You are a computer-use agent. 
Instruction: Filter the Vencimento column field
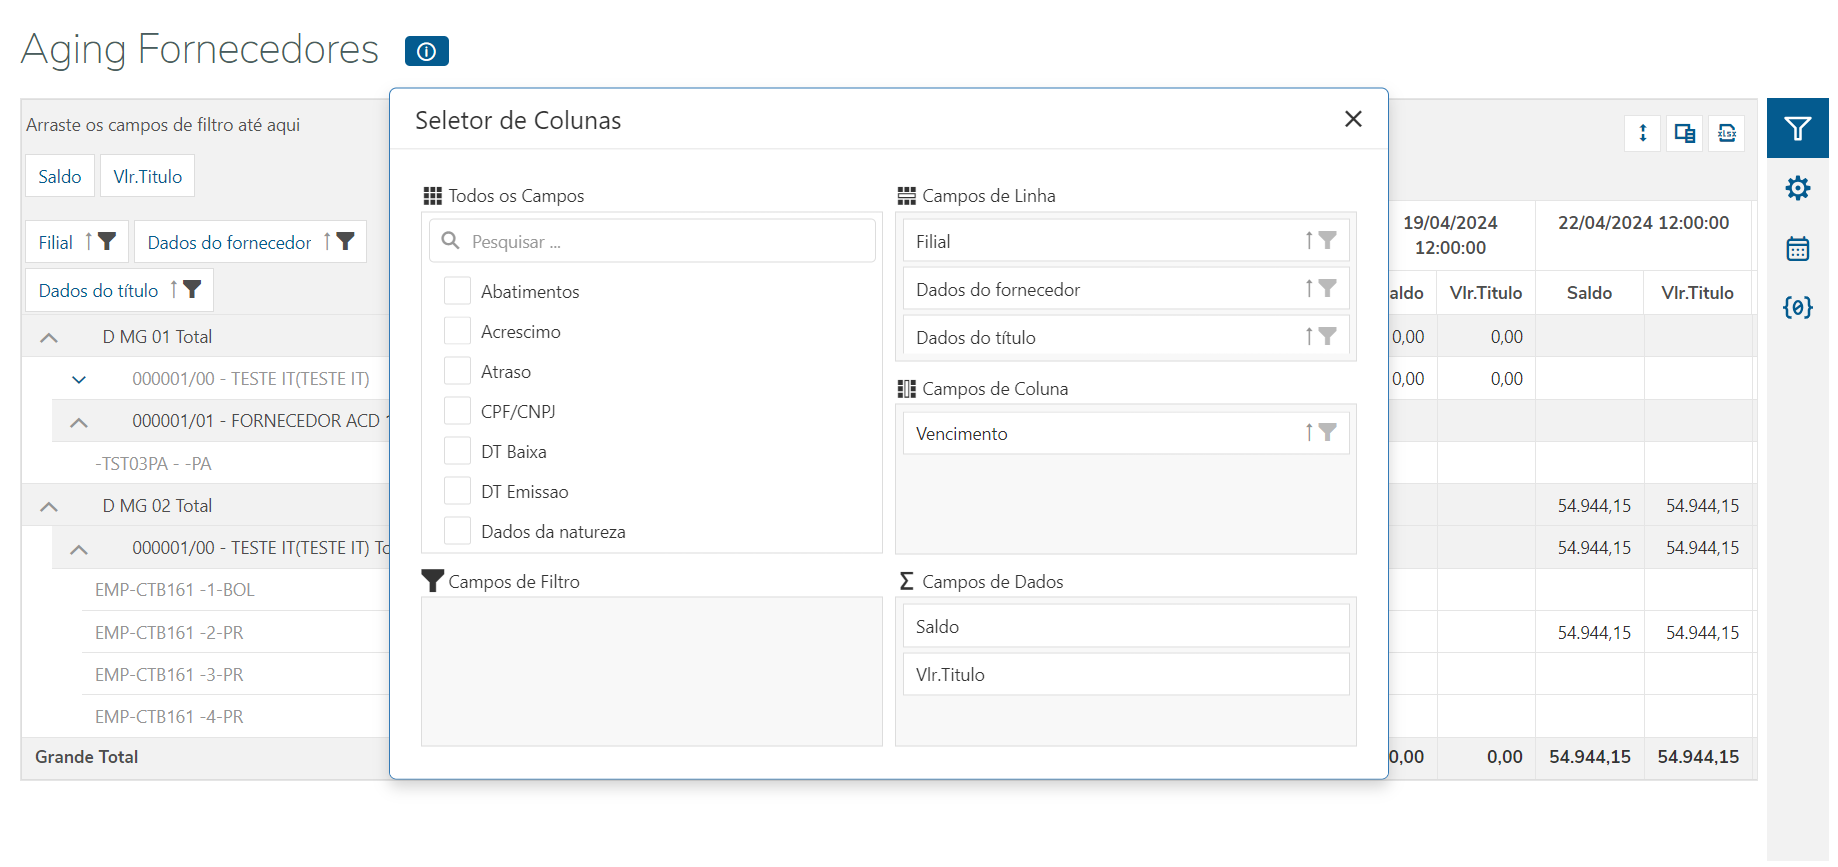(x=1327, y=433)
